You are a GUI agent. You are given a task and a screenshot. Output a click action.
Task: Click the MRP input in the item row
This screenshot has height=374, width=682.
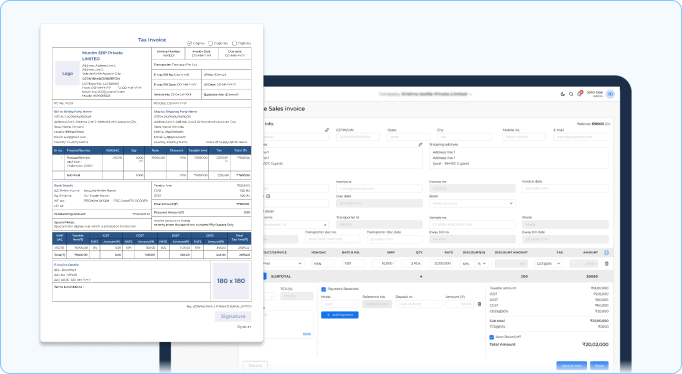383,264
